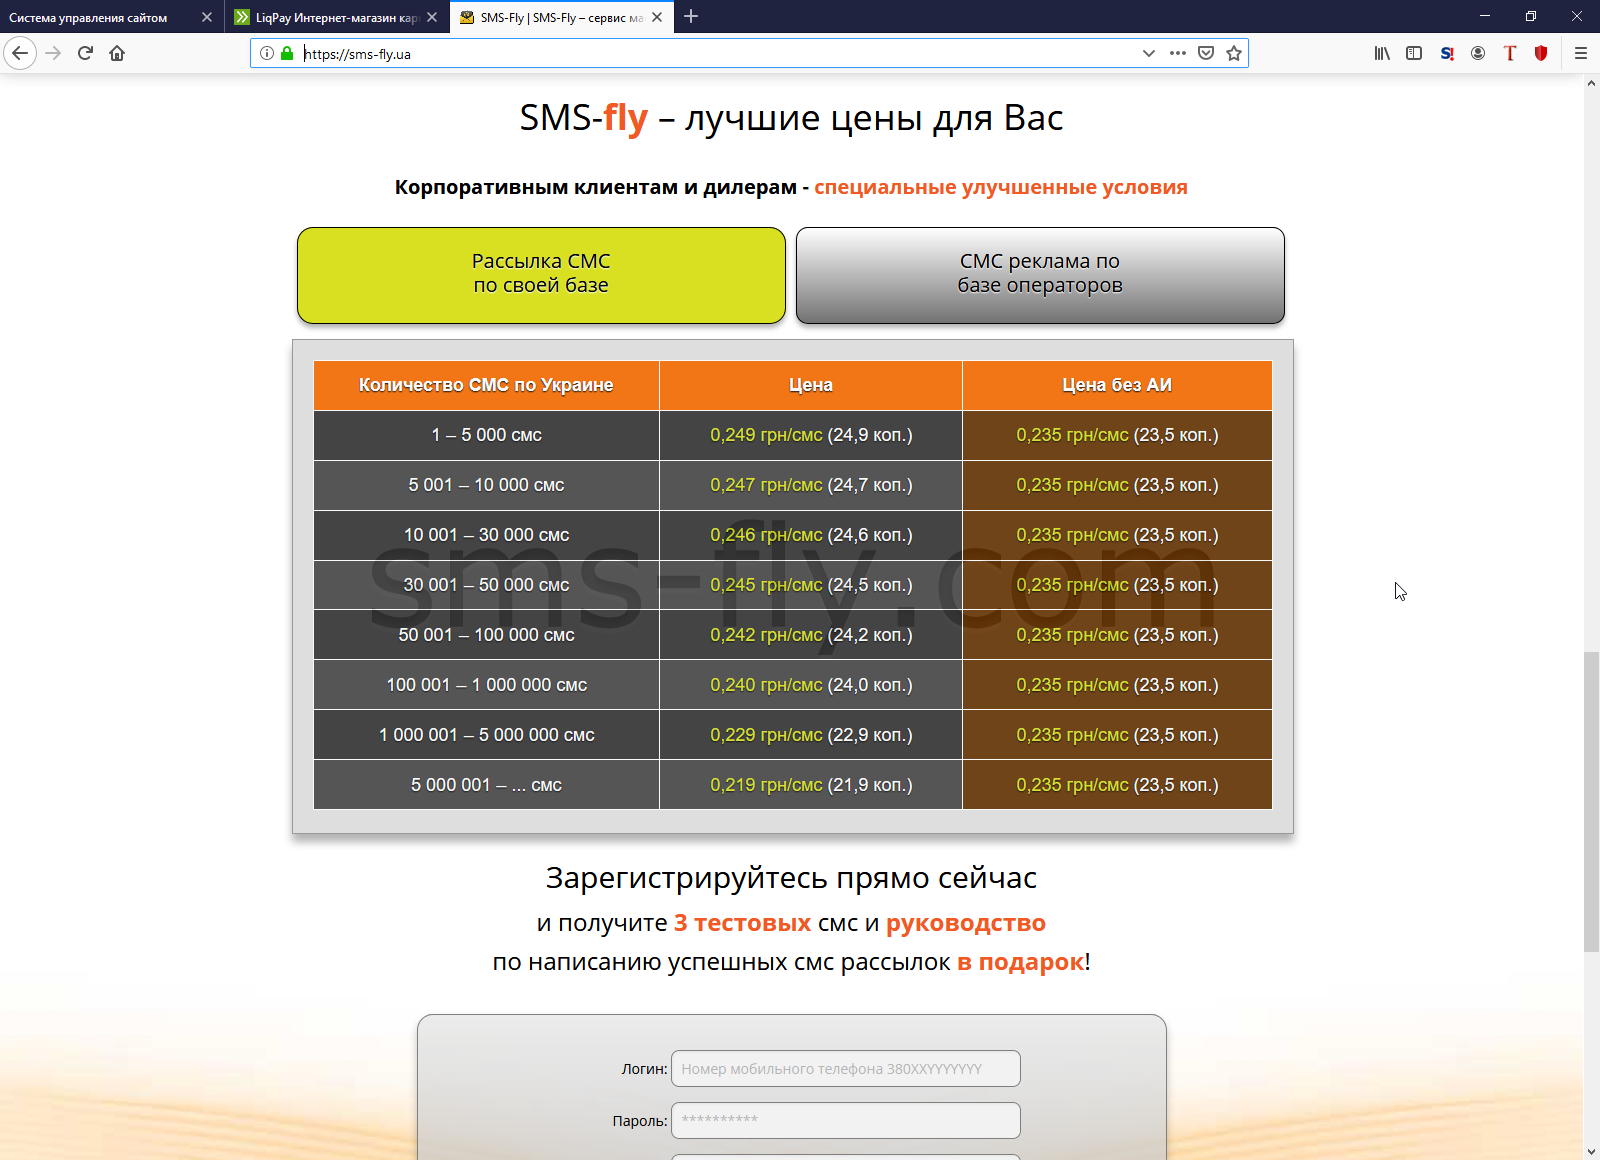The width and height of the screenshot is (1600, 1160).
Task: Click the 0,219 грн/смс price cell
Action: pyautogui.click(x=811, y=785)
